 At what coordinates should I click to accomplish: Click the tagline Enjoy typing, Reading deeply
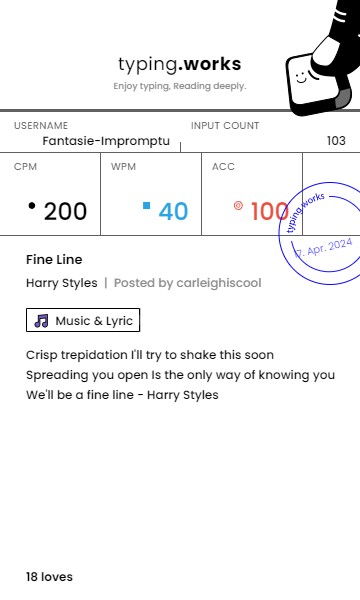(180, 86)
